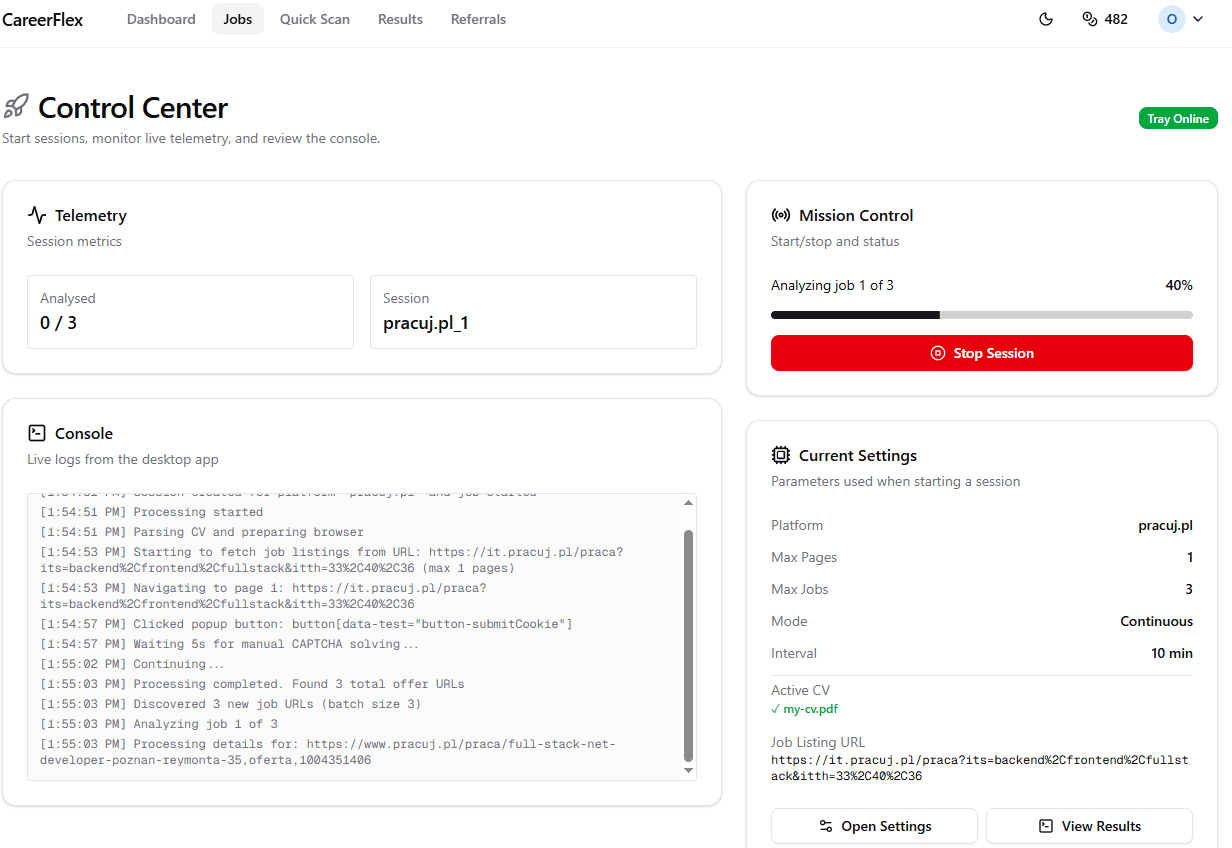Open Settings from Current Settings panel
The image size is (1232, 848).
point(873,825)
